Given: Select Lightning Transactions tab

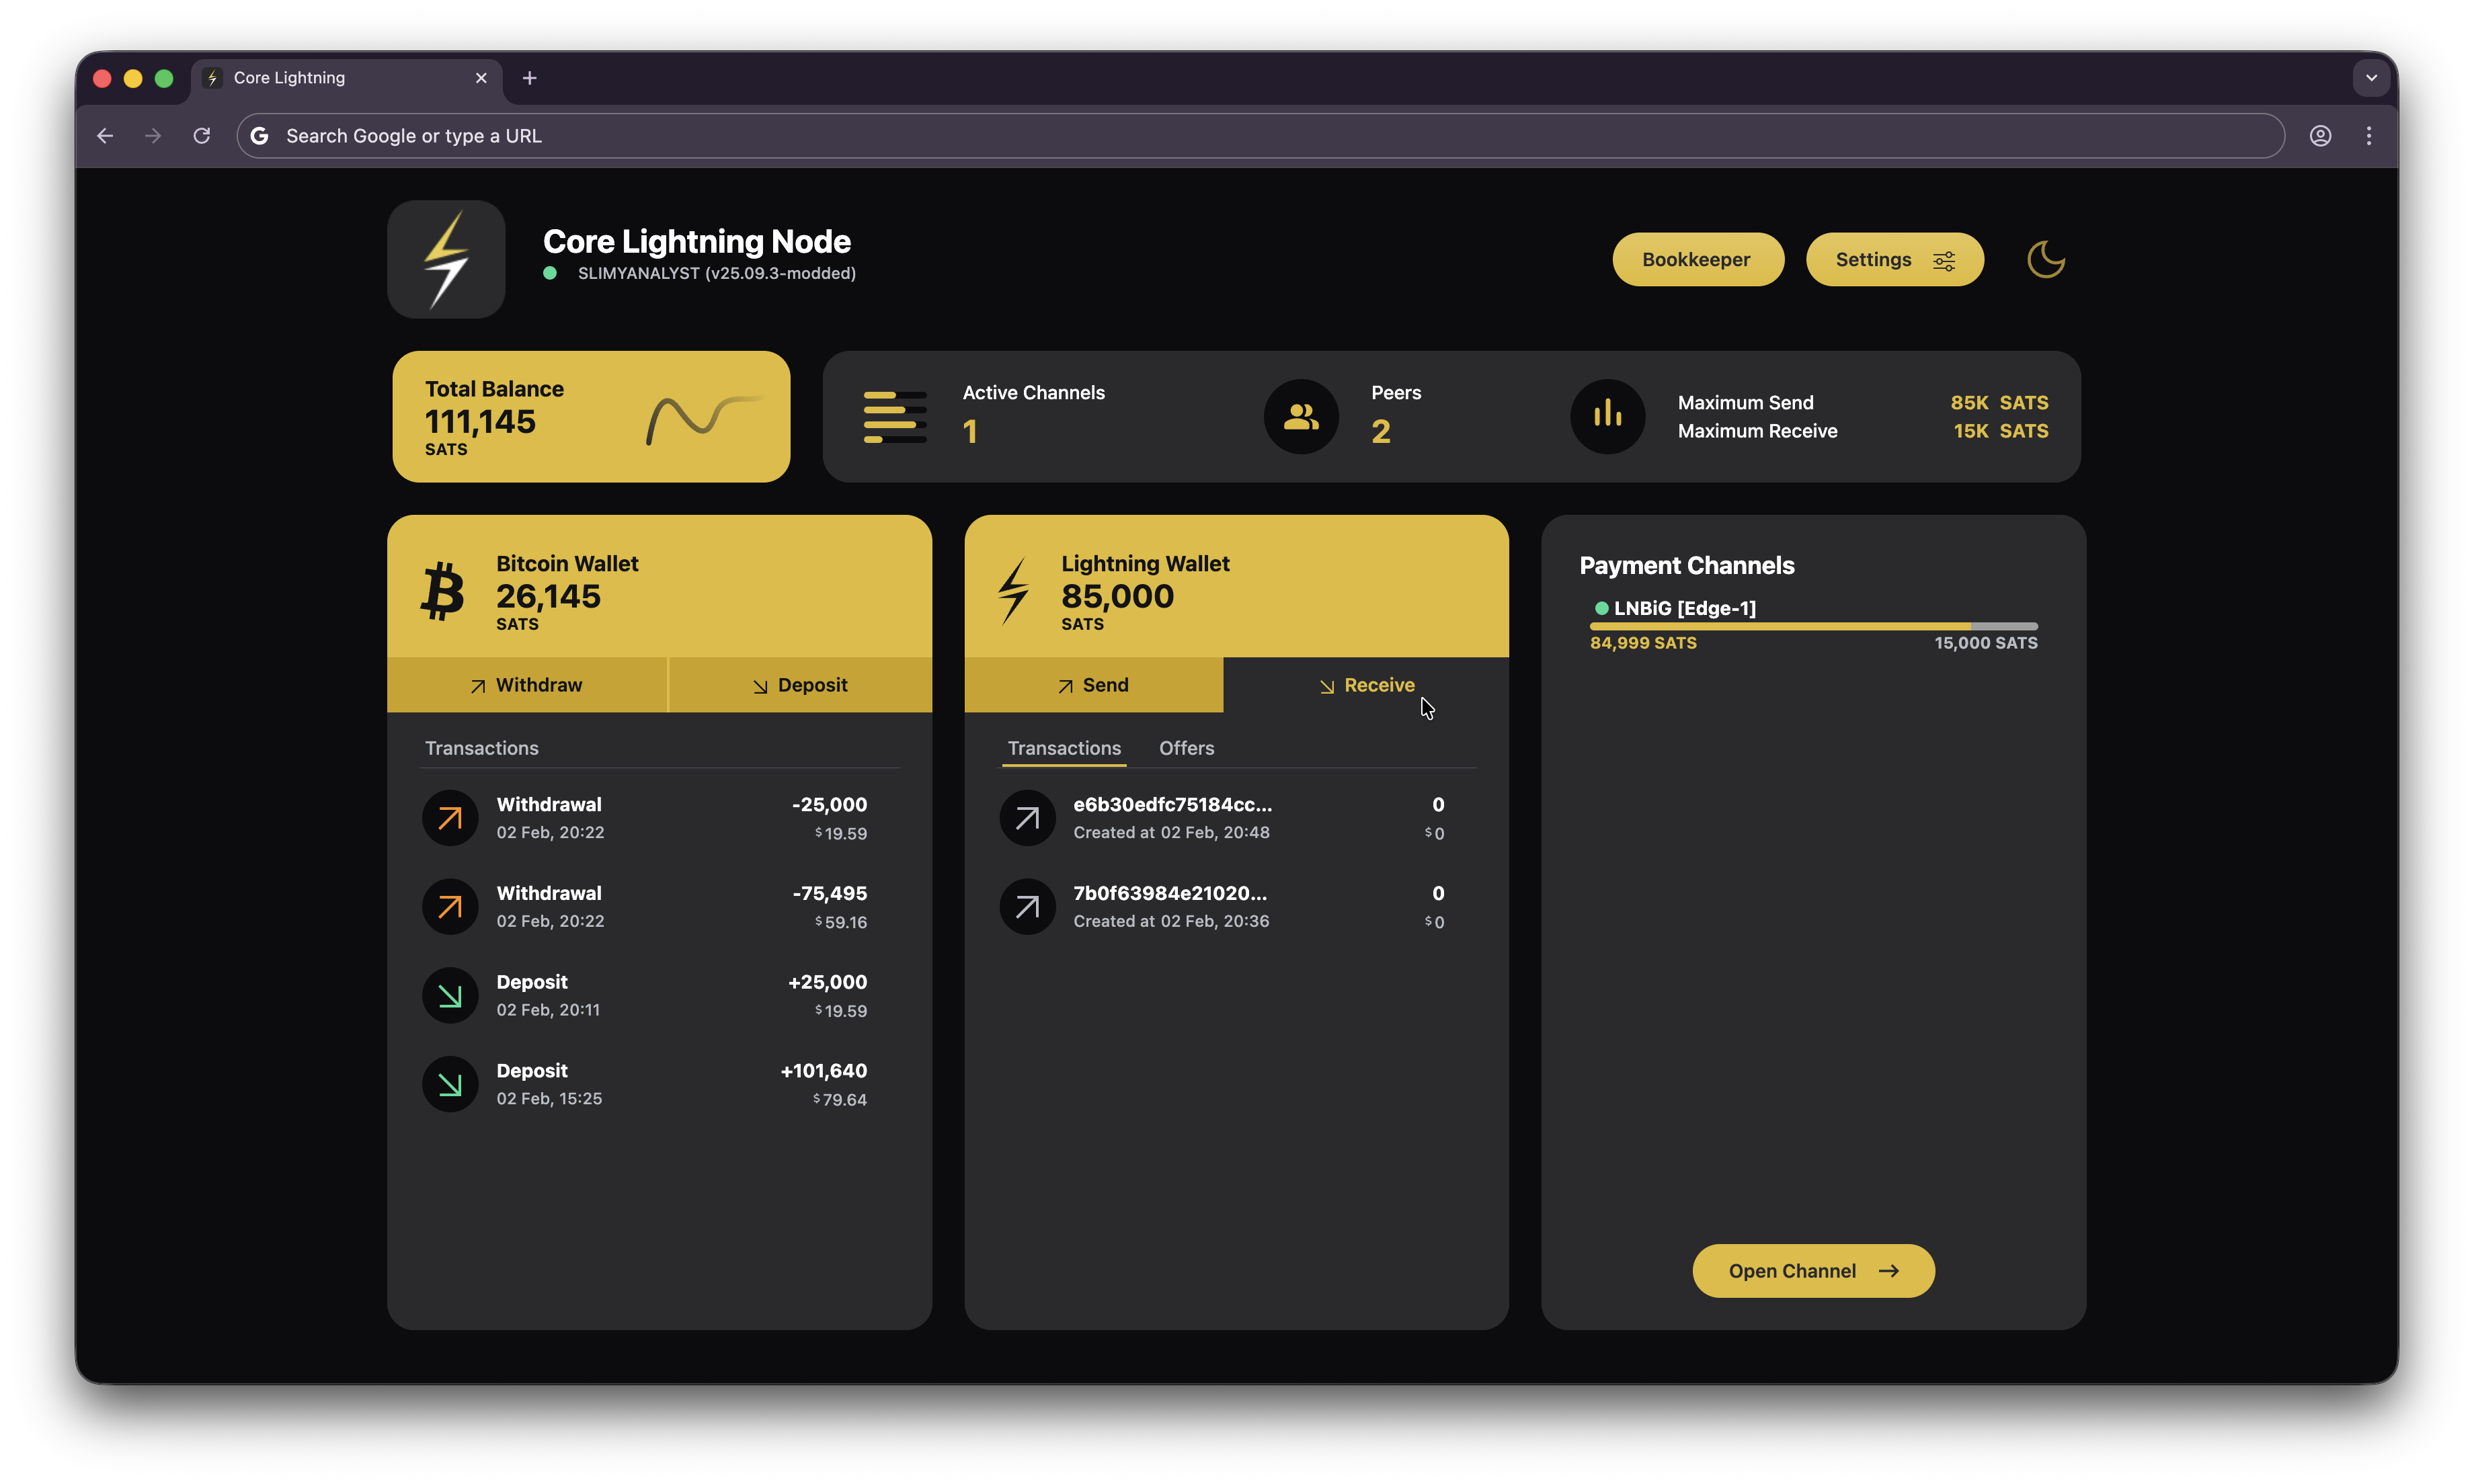Looking at the screenshot, I should click(1064, 748).
